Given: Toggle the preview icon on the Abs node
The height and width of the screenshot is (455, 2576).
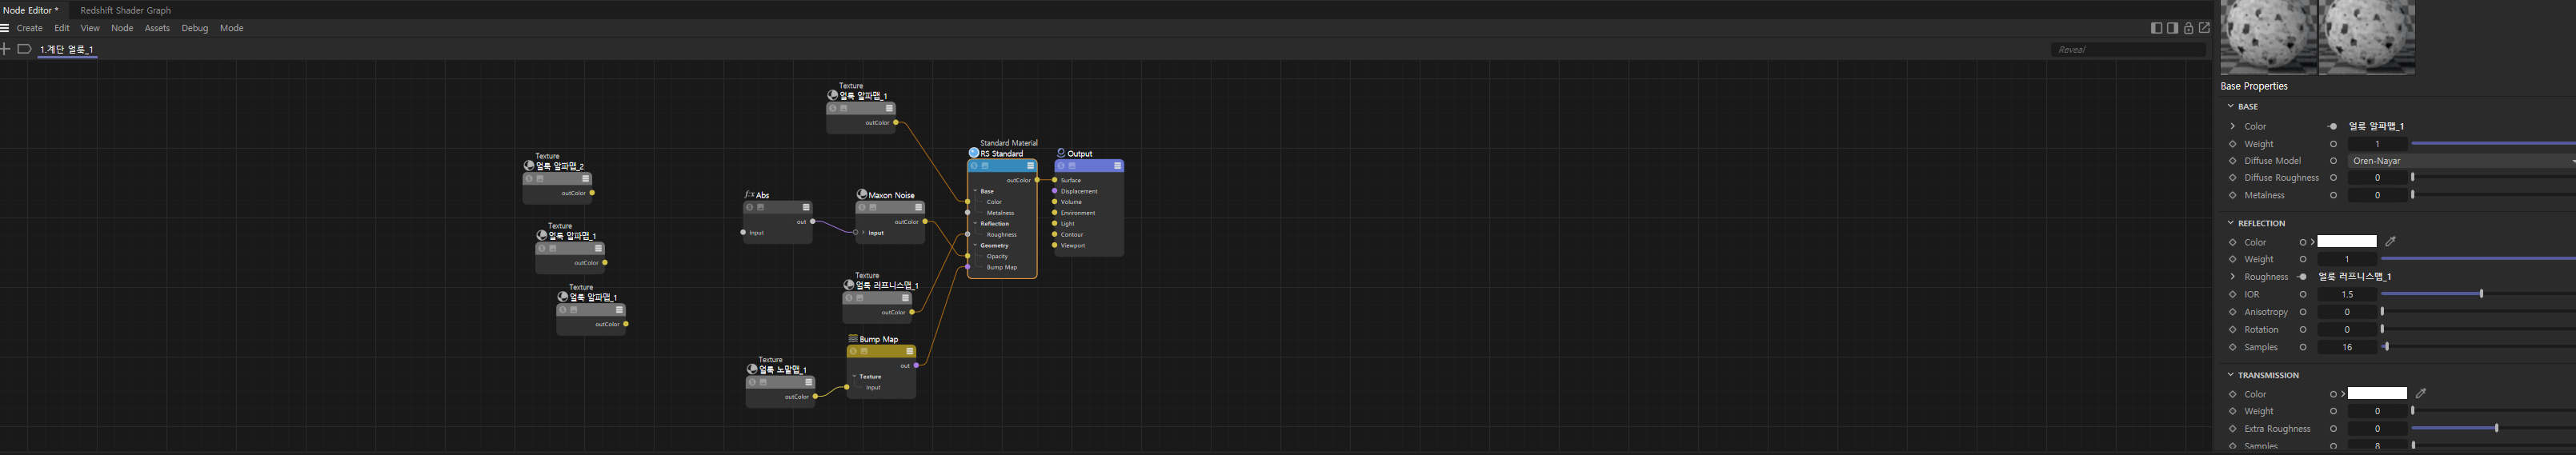Looking at the screenshot, I should [760, 208].
